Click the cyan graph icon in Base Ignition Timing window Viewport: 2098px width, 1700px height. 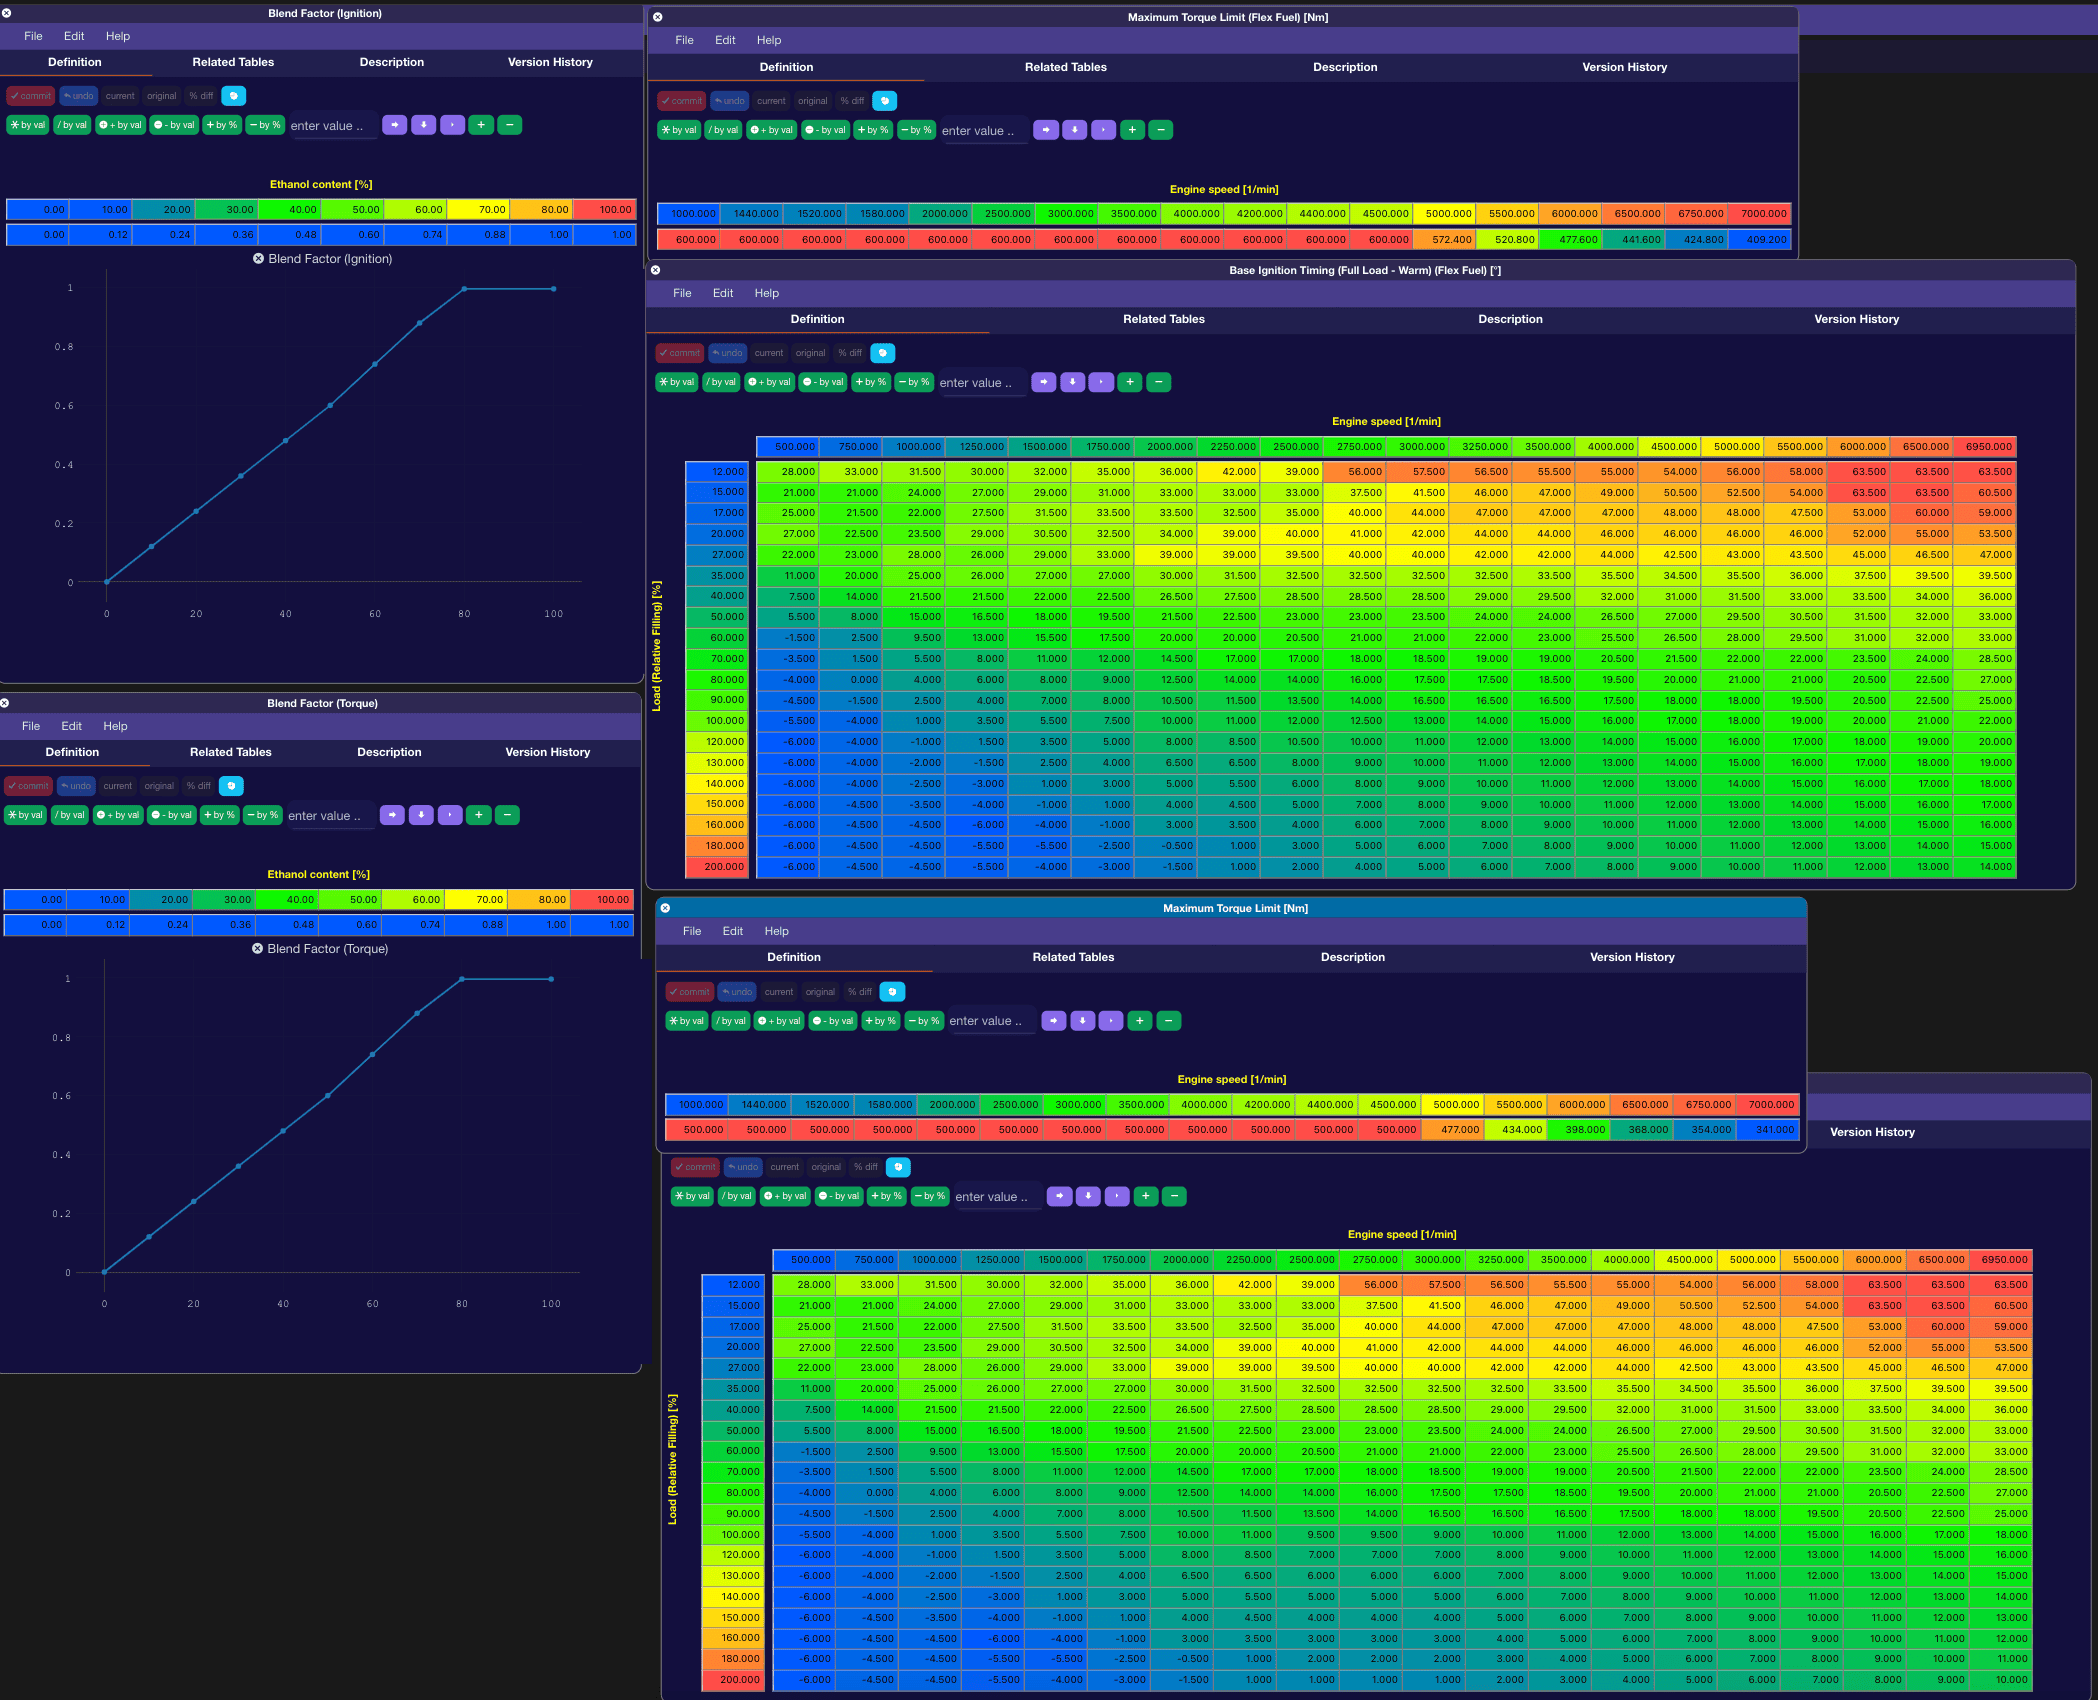[883, 353]
